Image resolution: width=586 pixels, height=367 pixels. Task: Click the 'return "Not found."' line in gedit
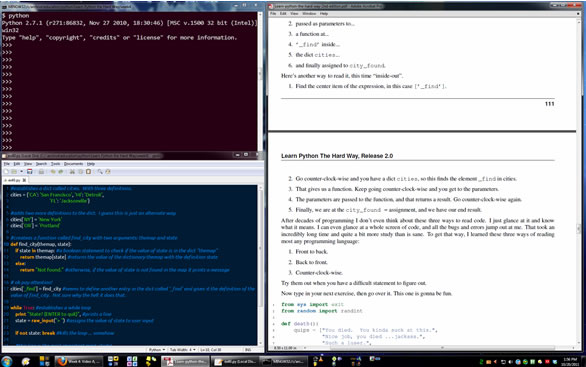(41, 269)
